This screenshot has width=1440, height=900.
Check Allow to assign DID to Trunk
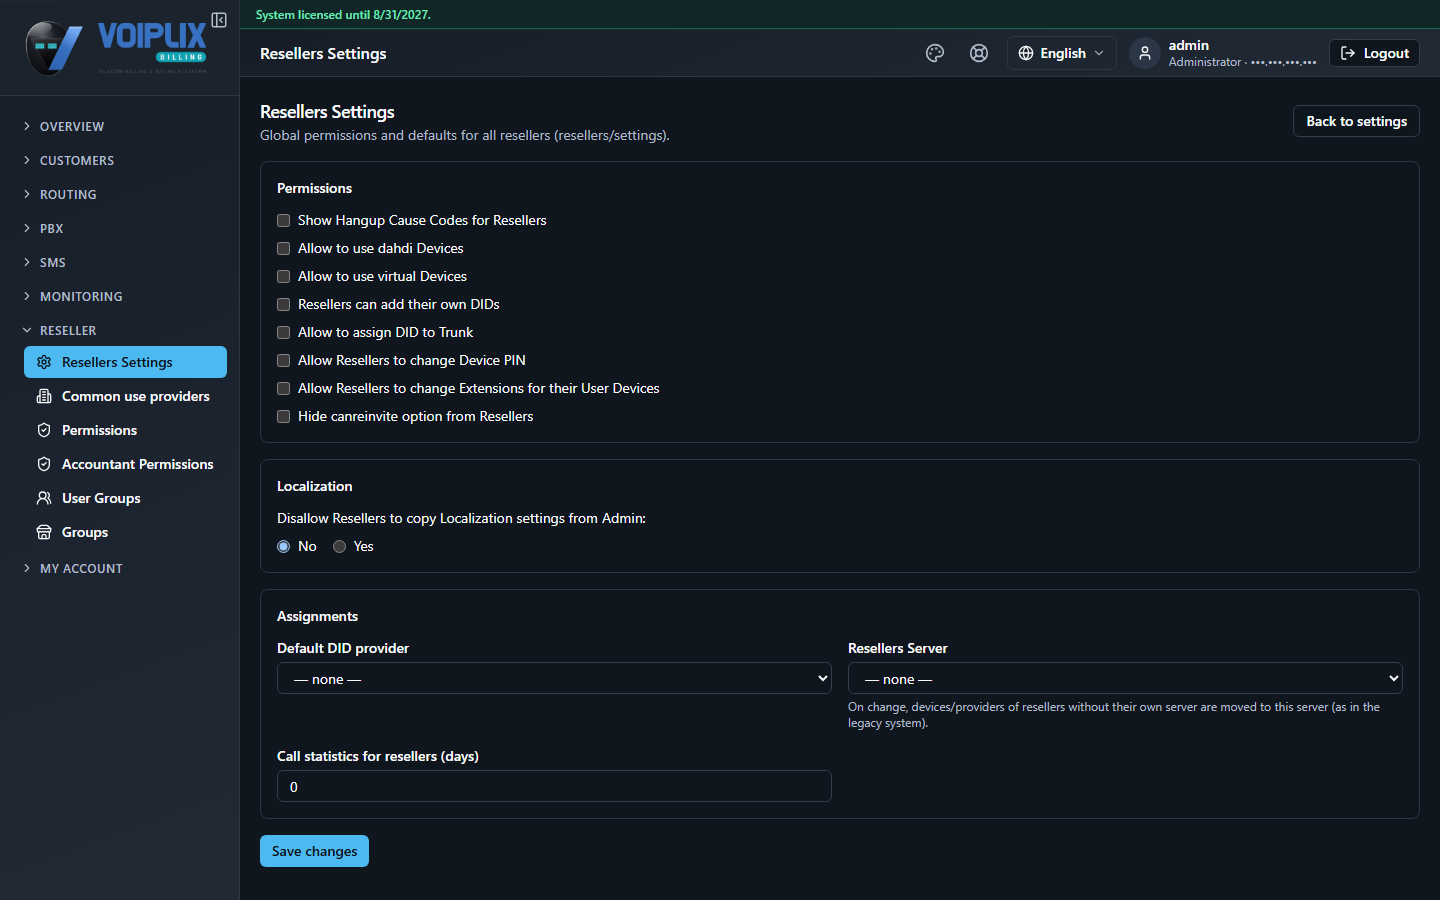pyautogui.click(x=284, y=332)
